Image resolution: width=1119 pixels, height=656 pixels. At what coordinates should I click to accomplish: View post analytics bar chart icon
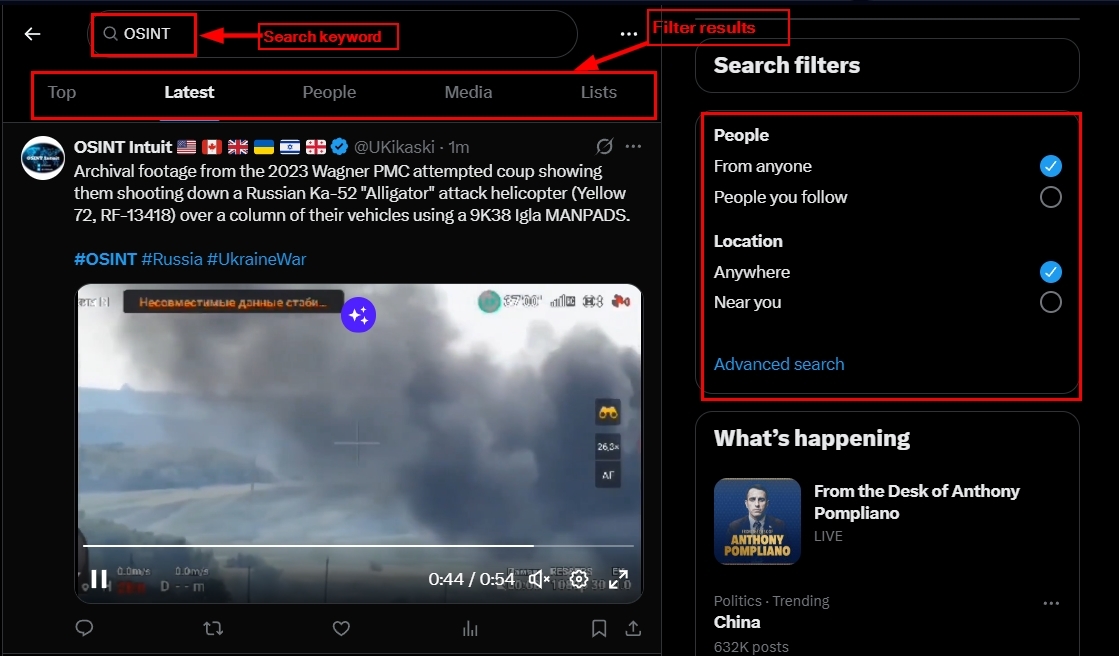tap(469, 628)
